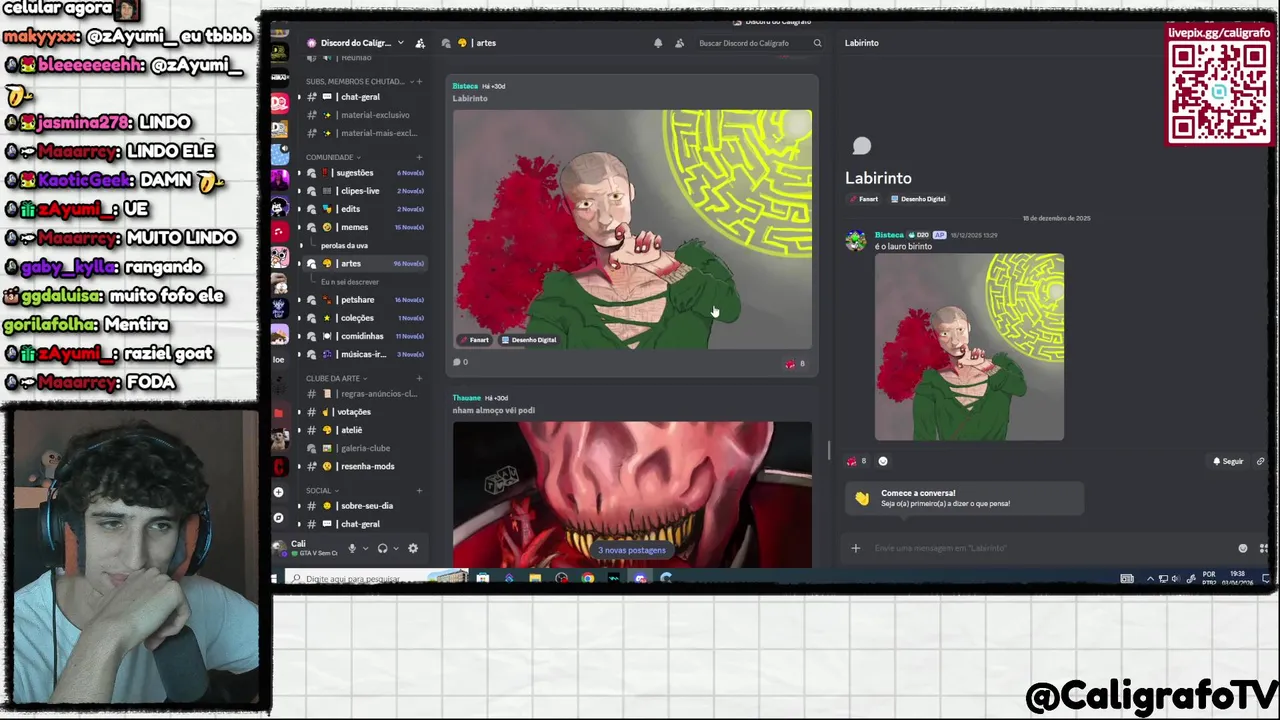Image resolution: width=1280 pixels, height=720 pixels.
Task: Create channel in CLUBE DA ARTE with plus
Action: [419, 378]
